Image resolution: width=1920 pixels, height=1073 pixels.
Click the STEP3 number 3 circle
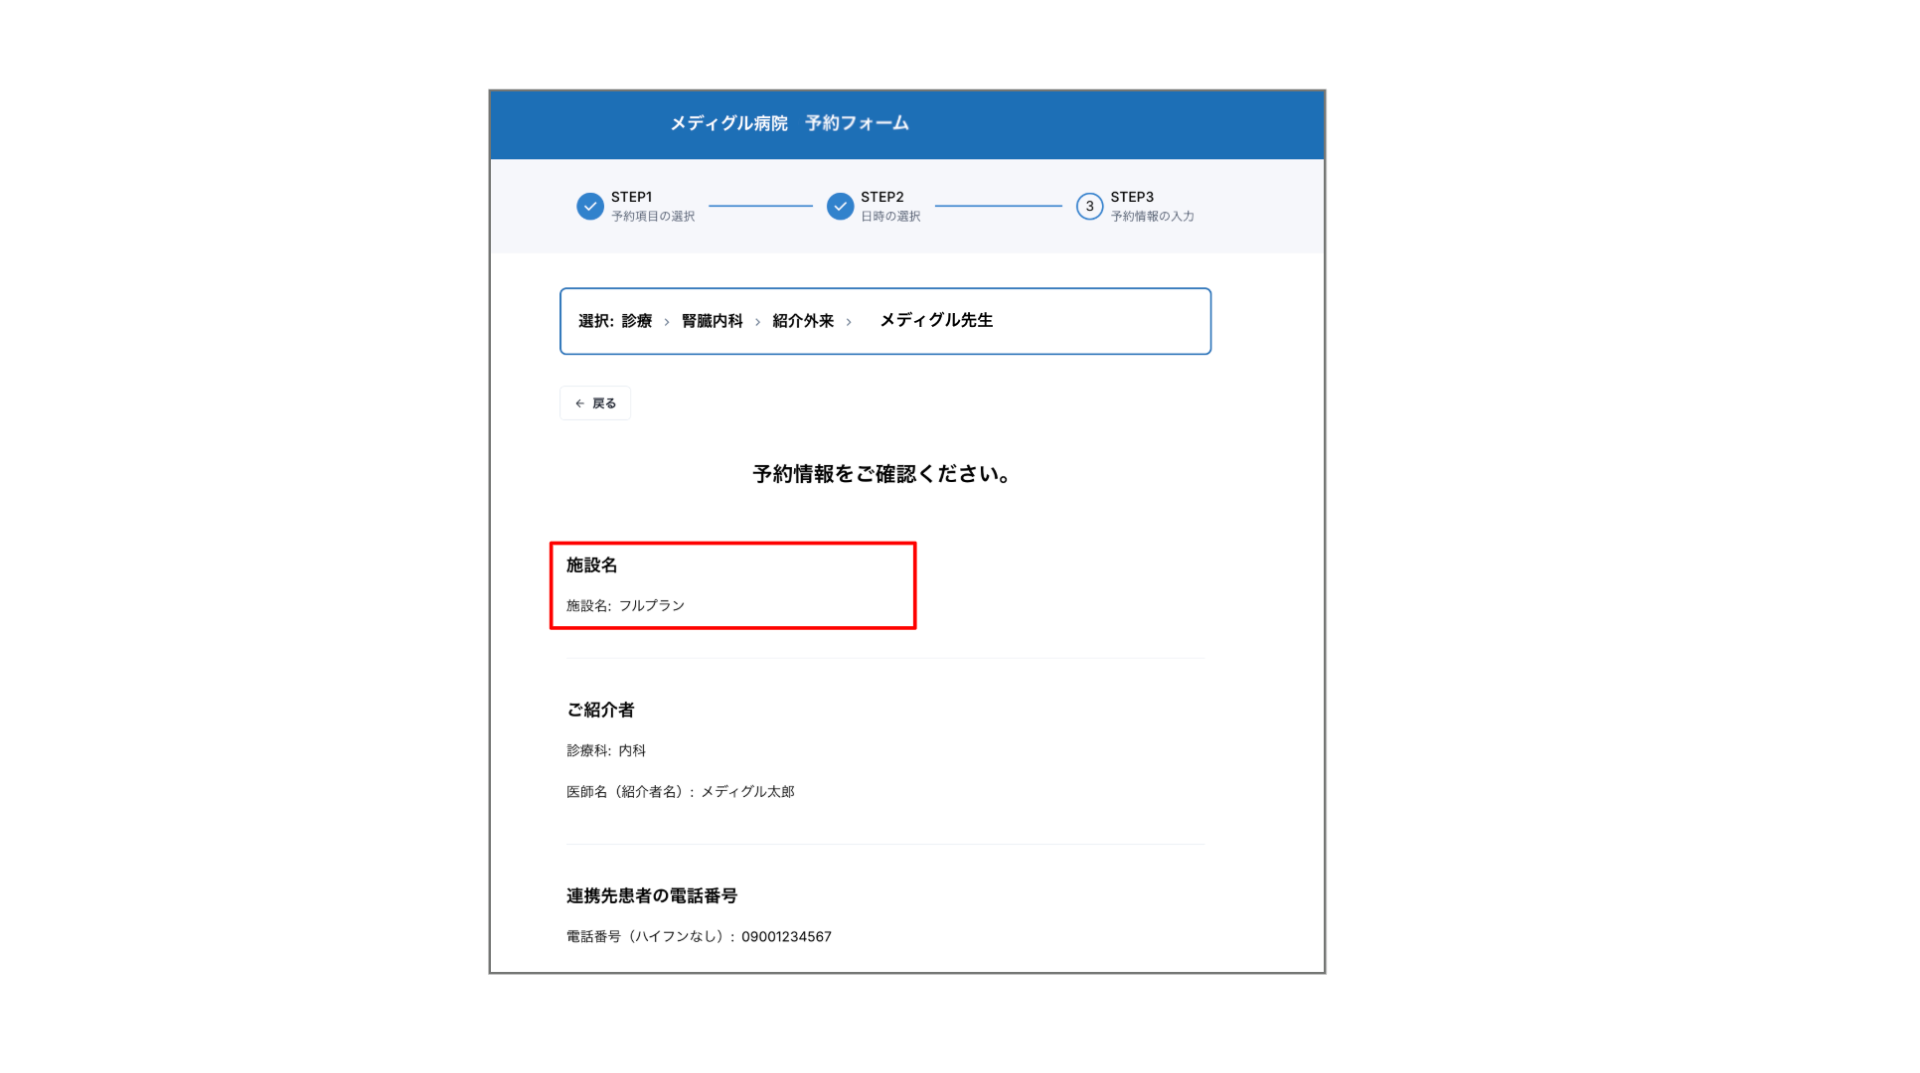1089,206
